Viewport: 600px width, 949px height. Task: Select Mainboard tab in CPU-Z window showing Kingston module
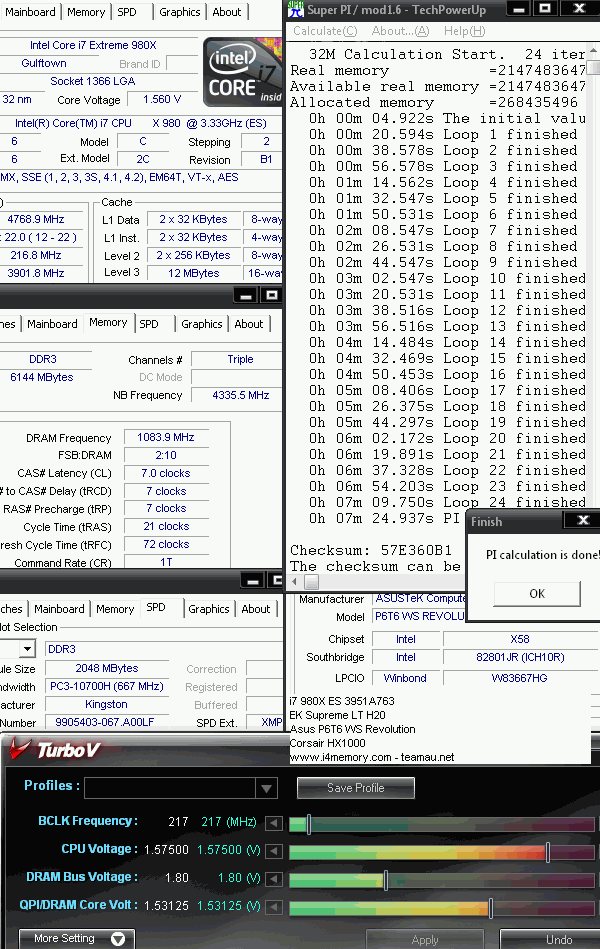pos(59,609)
